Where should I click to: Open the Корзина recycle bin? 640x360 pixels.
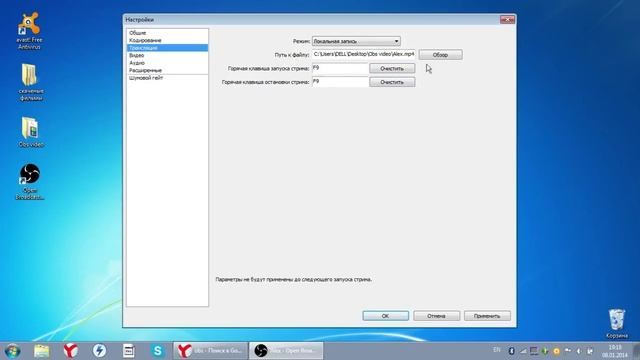click(617, 324)
